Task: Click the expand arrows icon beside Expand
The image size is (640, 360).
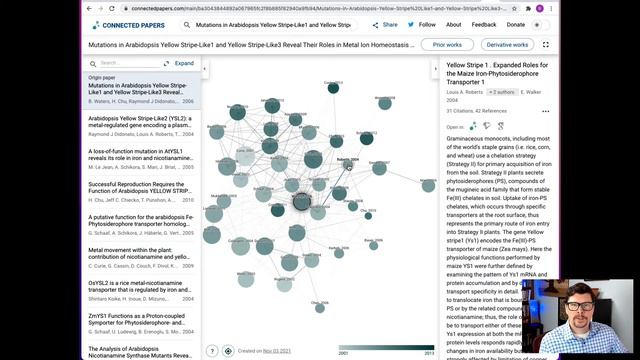Action: tap(167, 63)
